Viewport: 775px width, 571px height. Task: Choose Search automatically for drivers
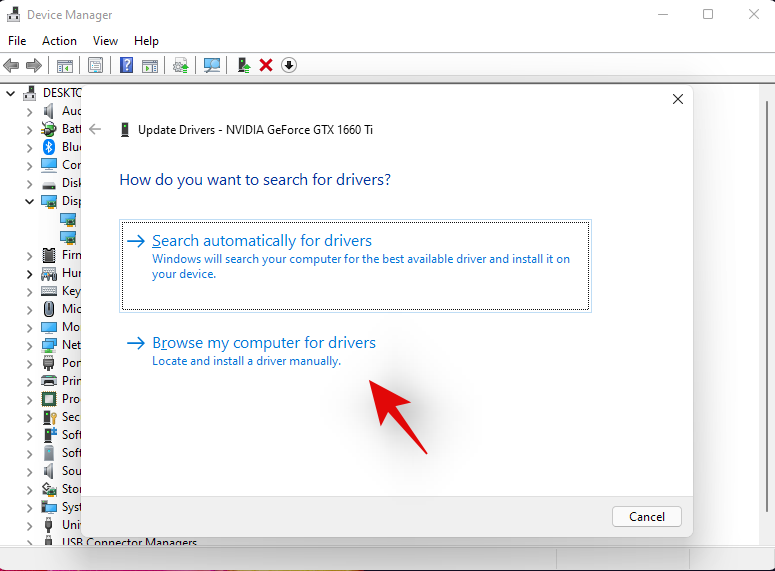point(355,266)
